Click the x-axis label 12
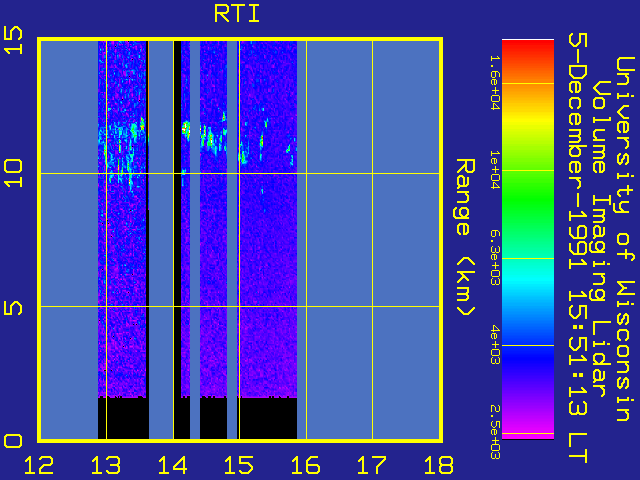This screenshot has height=480, width=640. 39,465
